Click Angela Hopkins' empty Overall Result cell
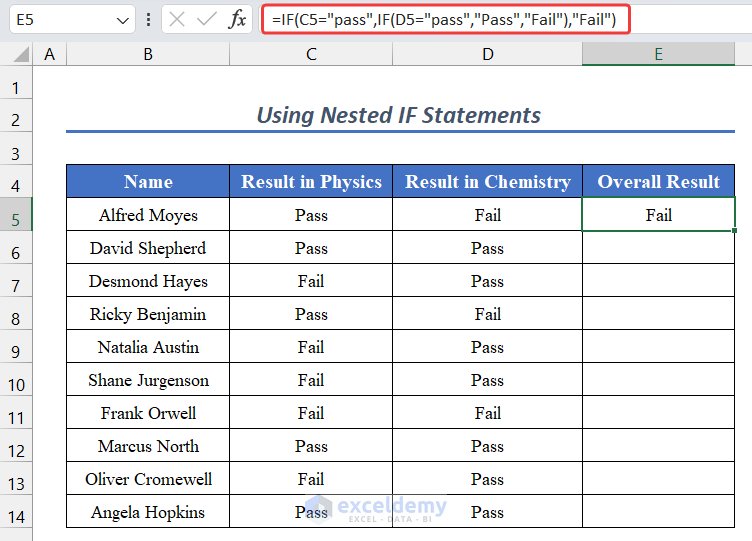This screenshot has height=541, width=752. click(x=658, y=513)
